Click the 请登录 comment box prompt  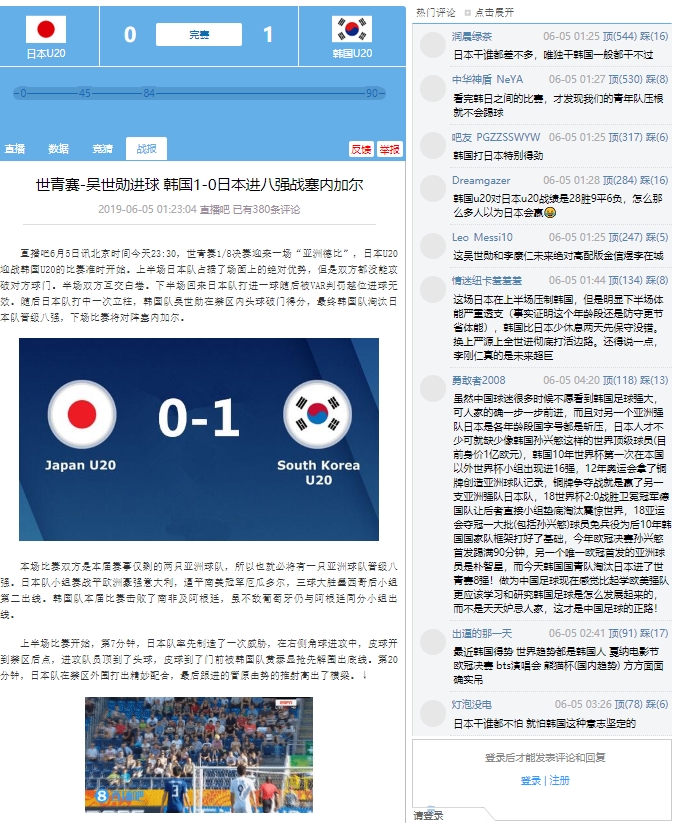tap(428, 816)
